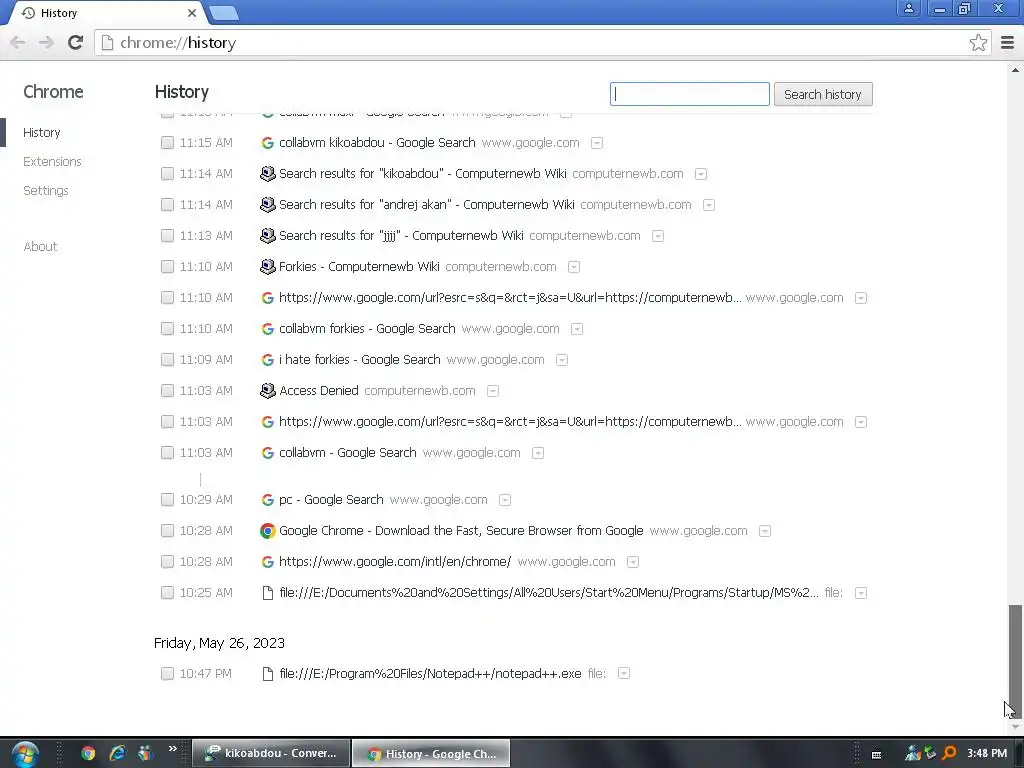Click Google favicon beside collabvm kikoabdou search
The image size is (1024, 768).
(x=267, y=142)
